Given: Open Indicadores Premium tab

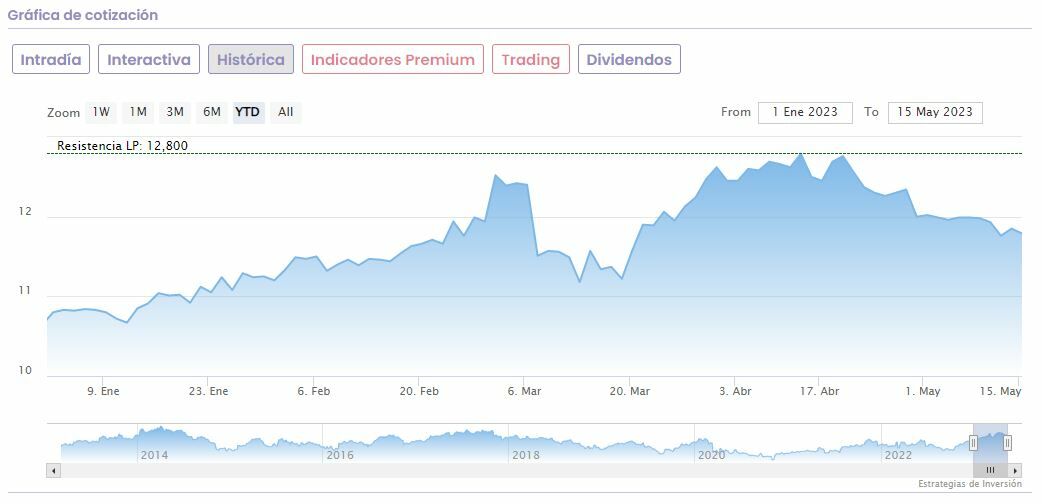Looking at the screenshot, I should tap(393, 59).
